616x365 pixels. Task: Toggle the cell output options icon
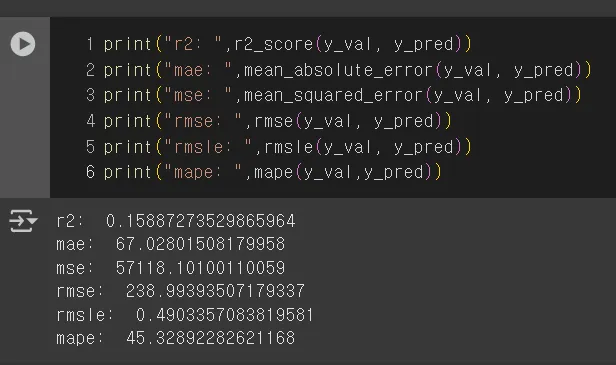click(x=23, y=221)
